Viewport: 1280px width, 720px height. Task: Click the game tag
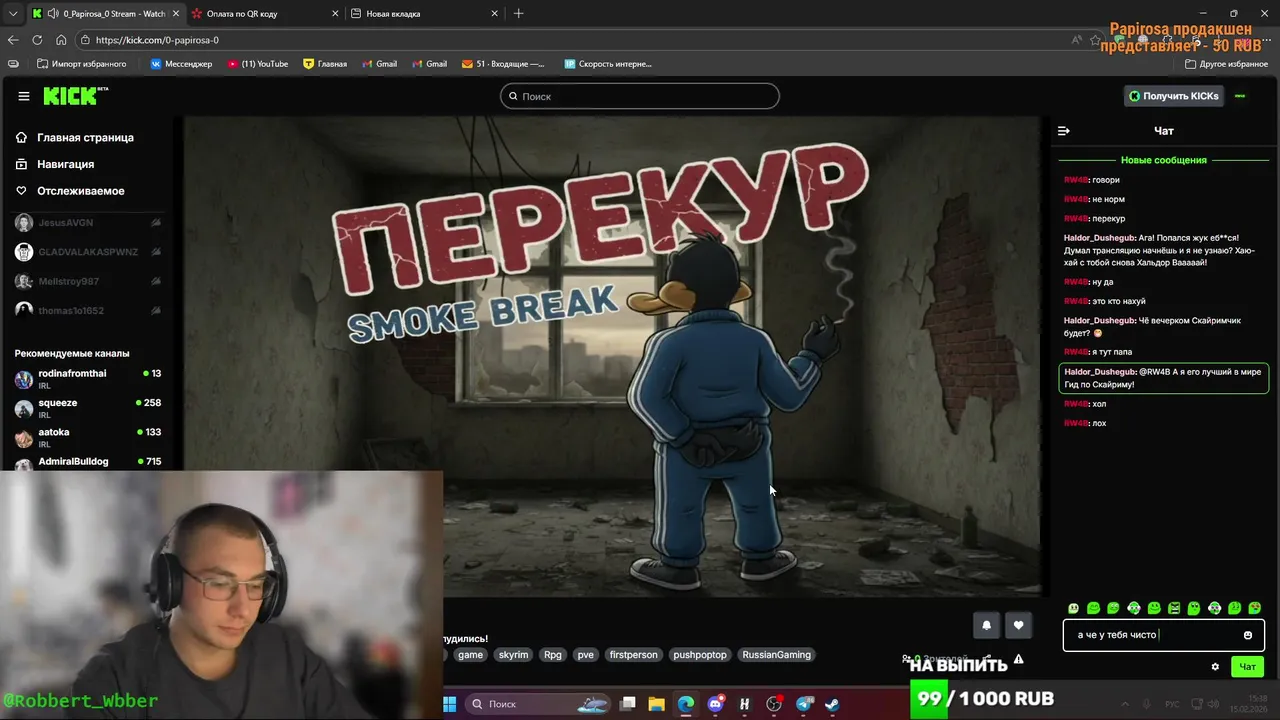(470, 655)
